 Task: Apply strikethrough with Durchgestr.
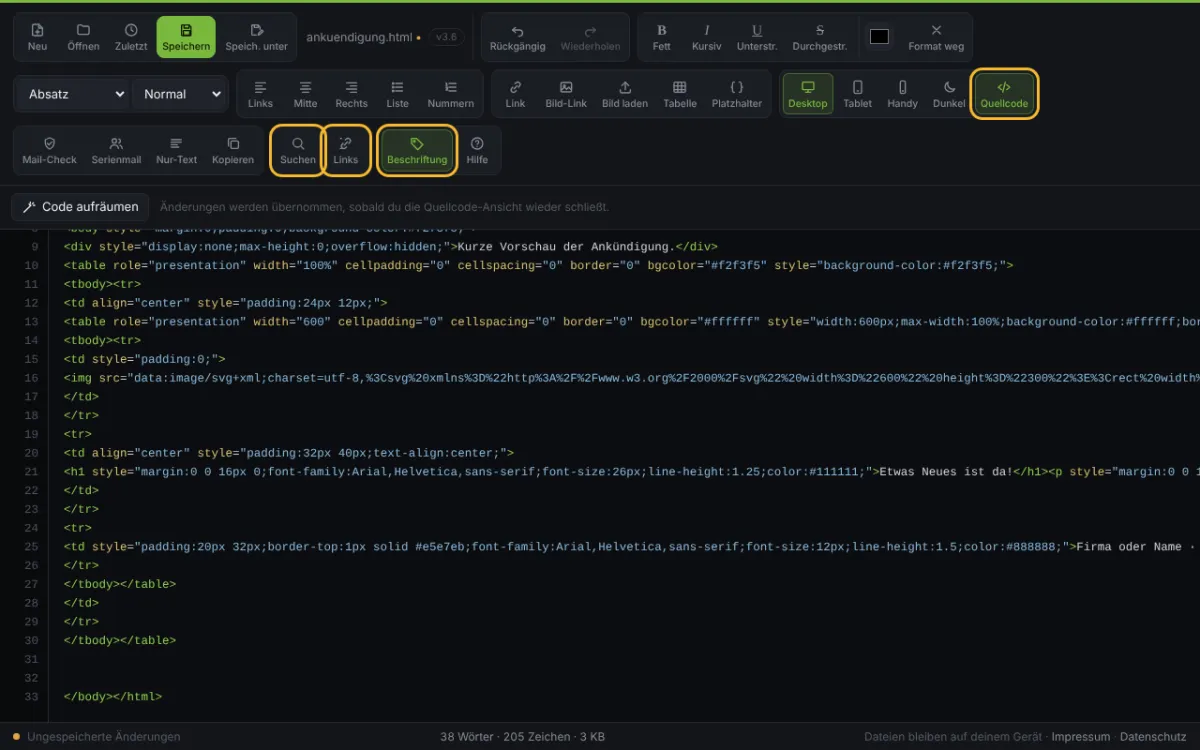tap(820, 37)
